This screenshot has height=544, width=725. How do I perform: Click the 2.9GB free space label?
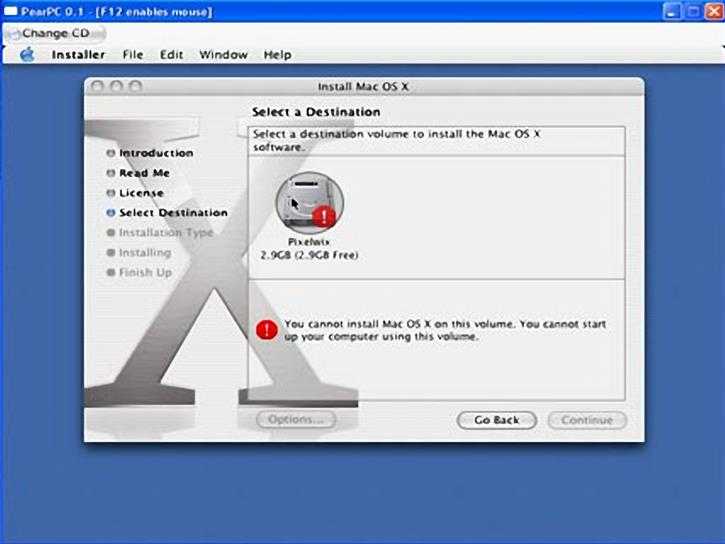(x=309, y=255)
